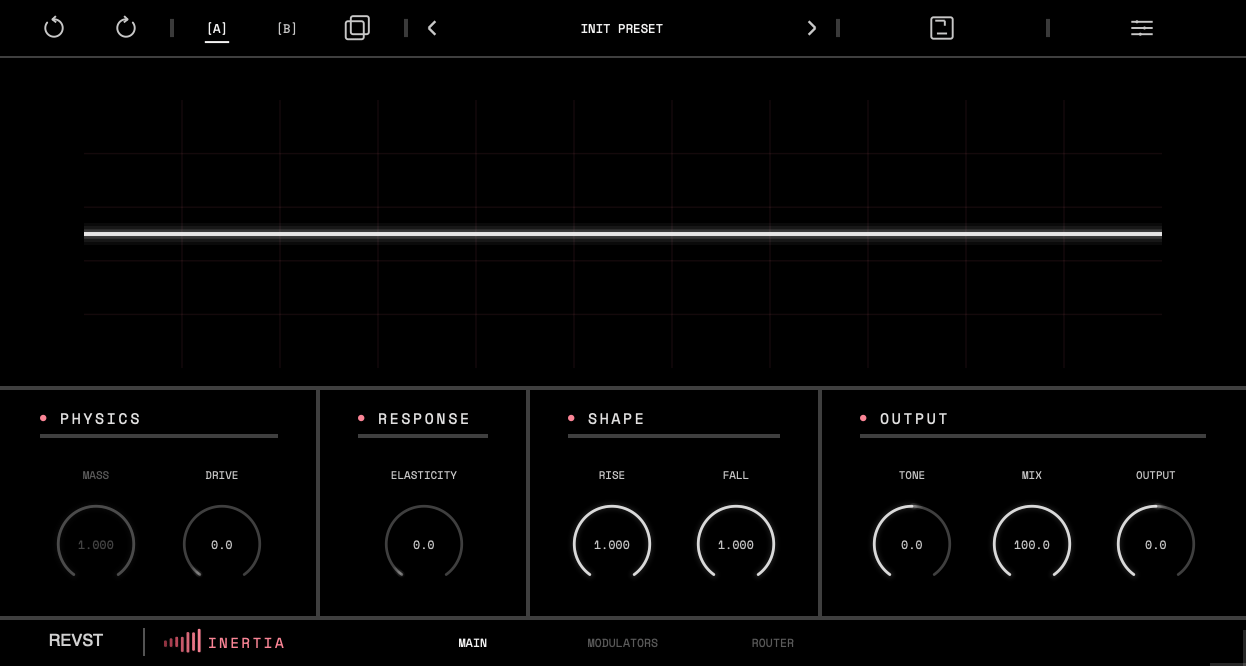Go to next preset with right chevron
1246x666 pixels.
[x=811, y=28]
